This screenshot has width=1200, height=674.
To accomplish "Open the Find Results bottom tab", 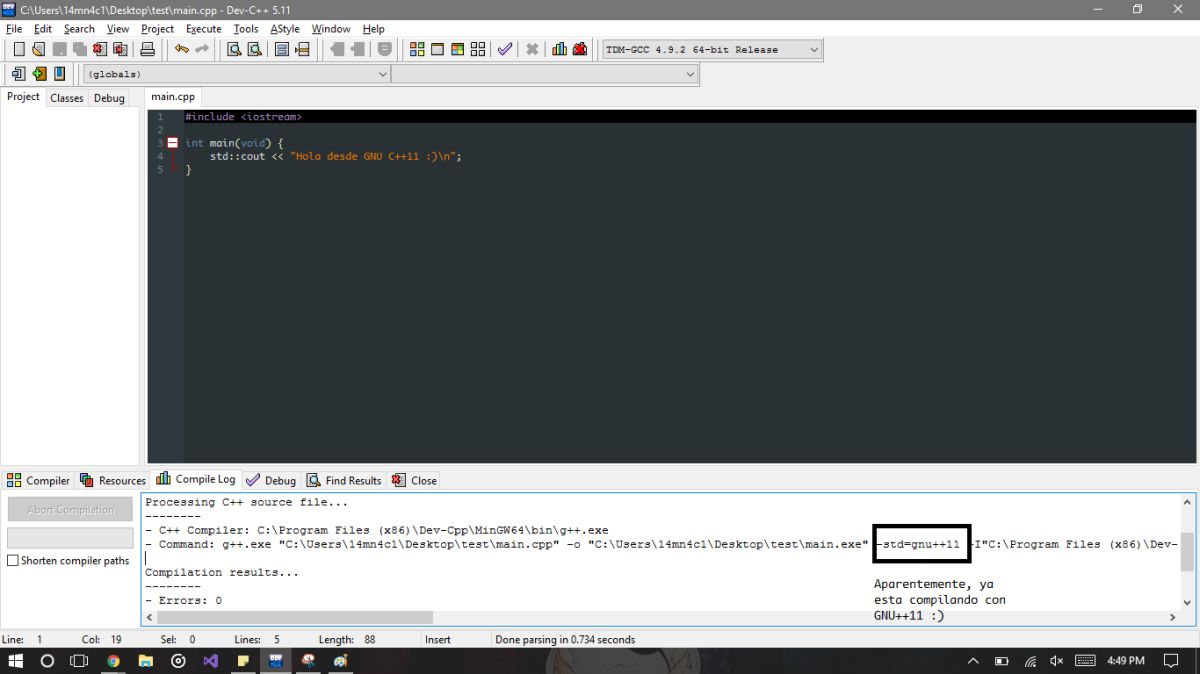I will pyautogui.click(x=344, y=481).
